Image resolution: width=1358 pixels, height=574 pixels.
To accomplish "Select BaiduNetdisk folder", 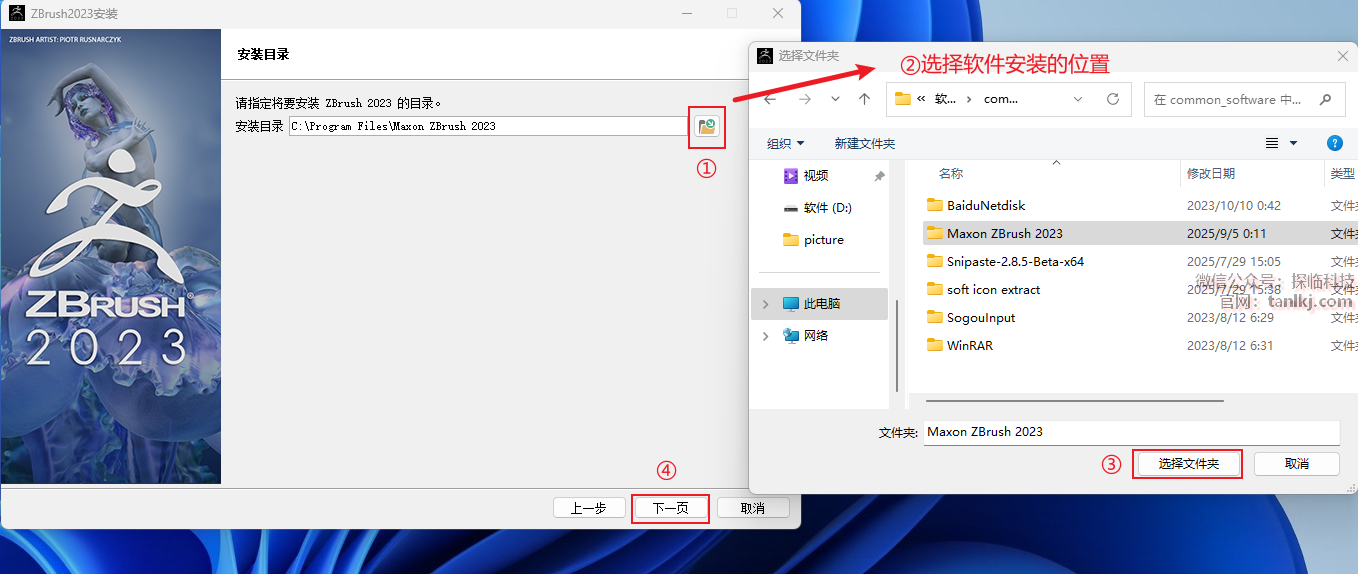I will click(986, 205).
